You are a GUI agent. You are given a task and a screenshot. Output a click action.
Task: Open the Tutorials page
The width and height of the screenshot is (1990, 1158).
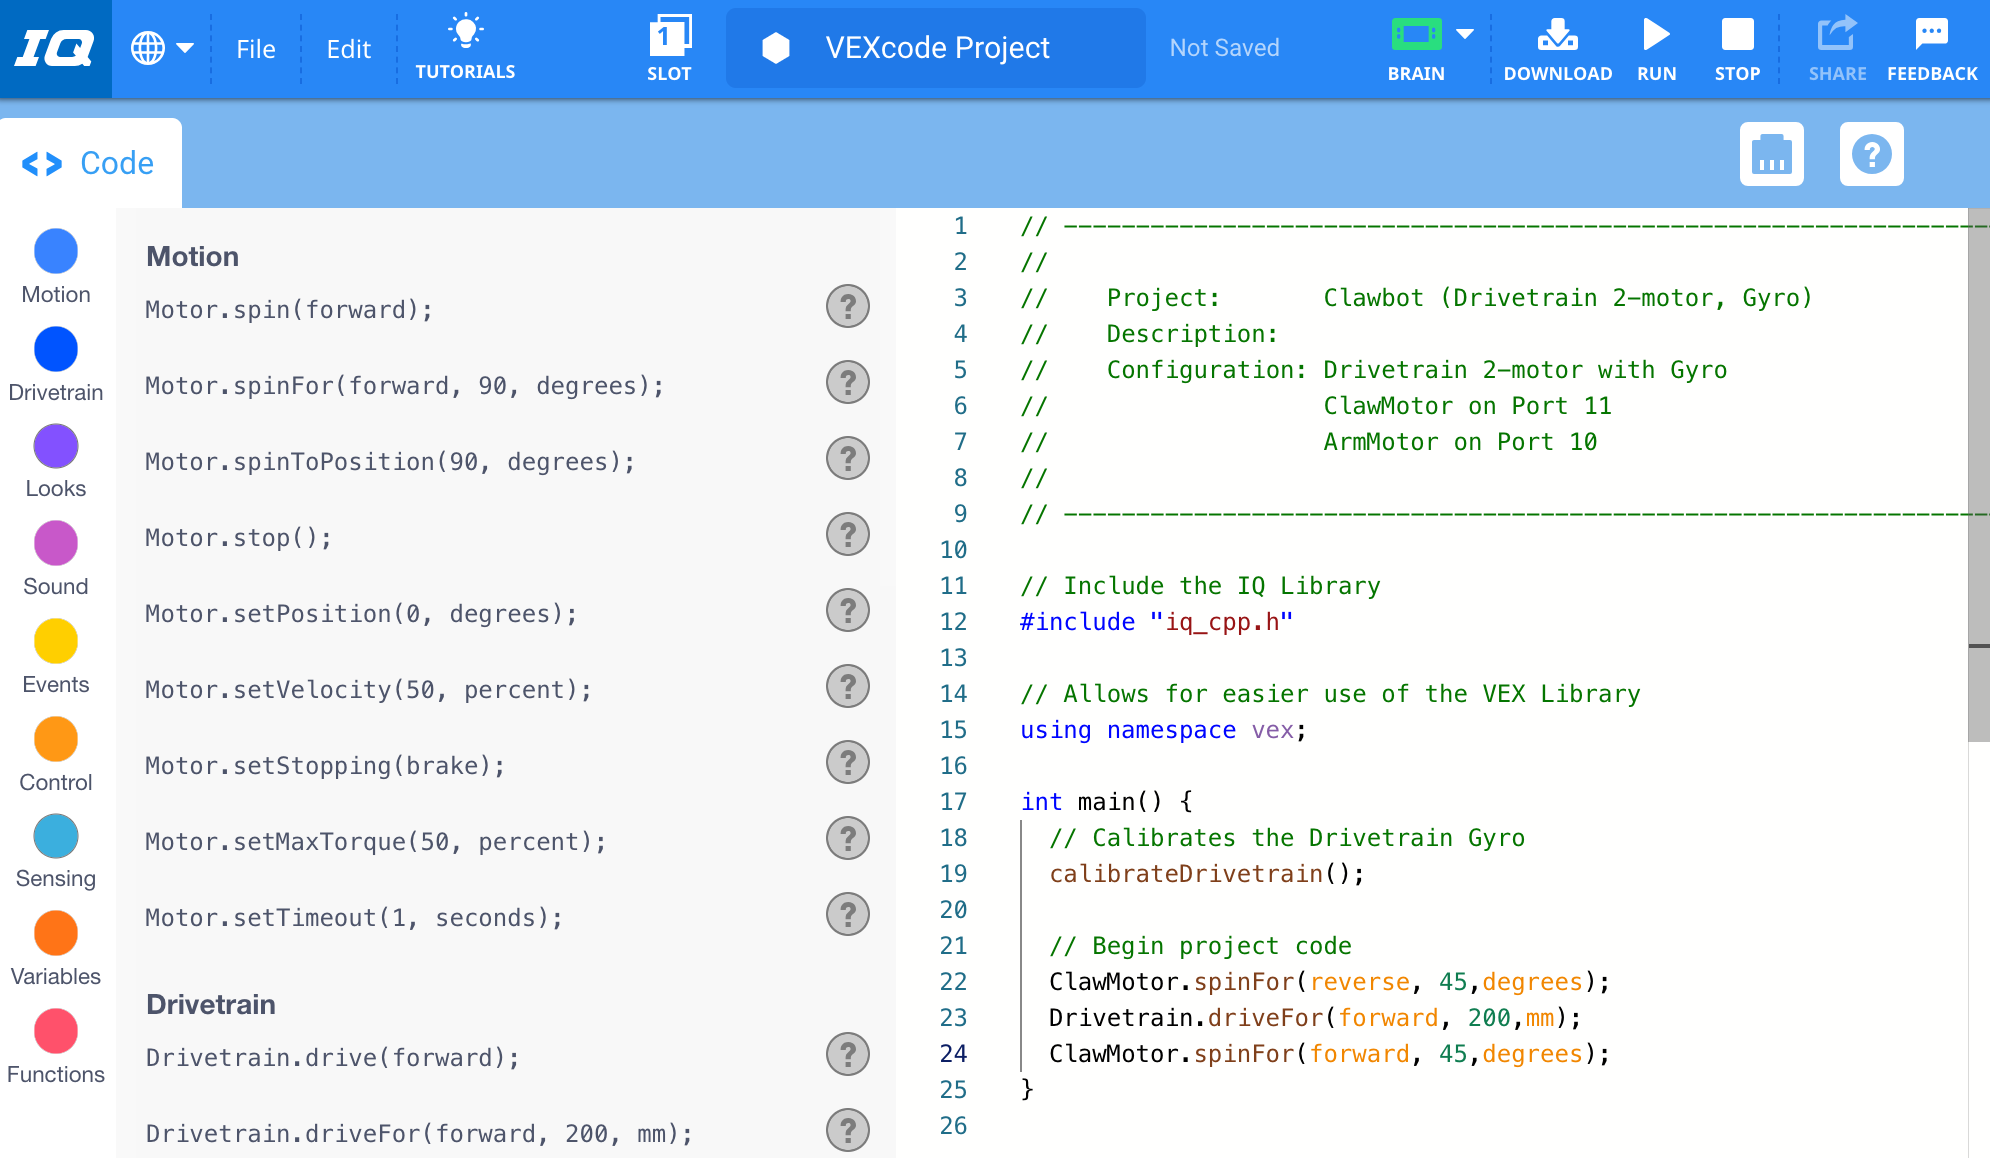pos(465,47)
